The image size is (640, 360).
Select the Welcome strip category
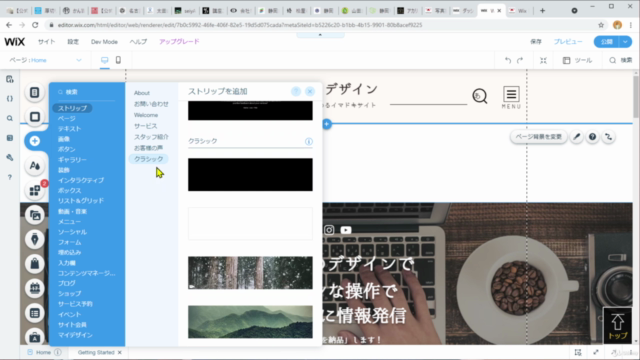(x=146, y=115)
